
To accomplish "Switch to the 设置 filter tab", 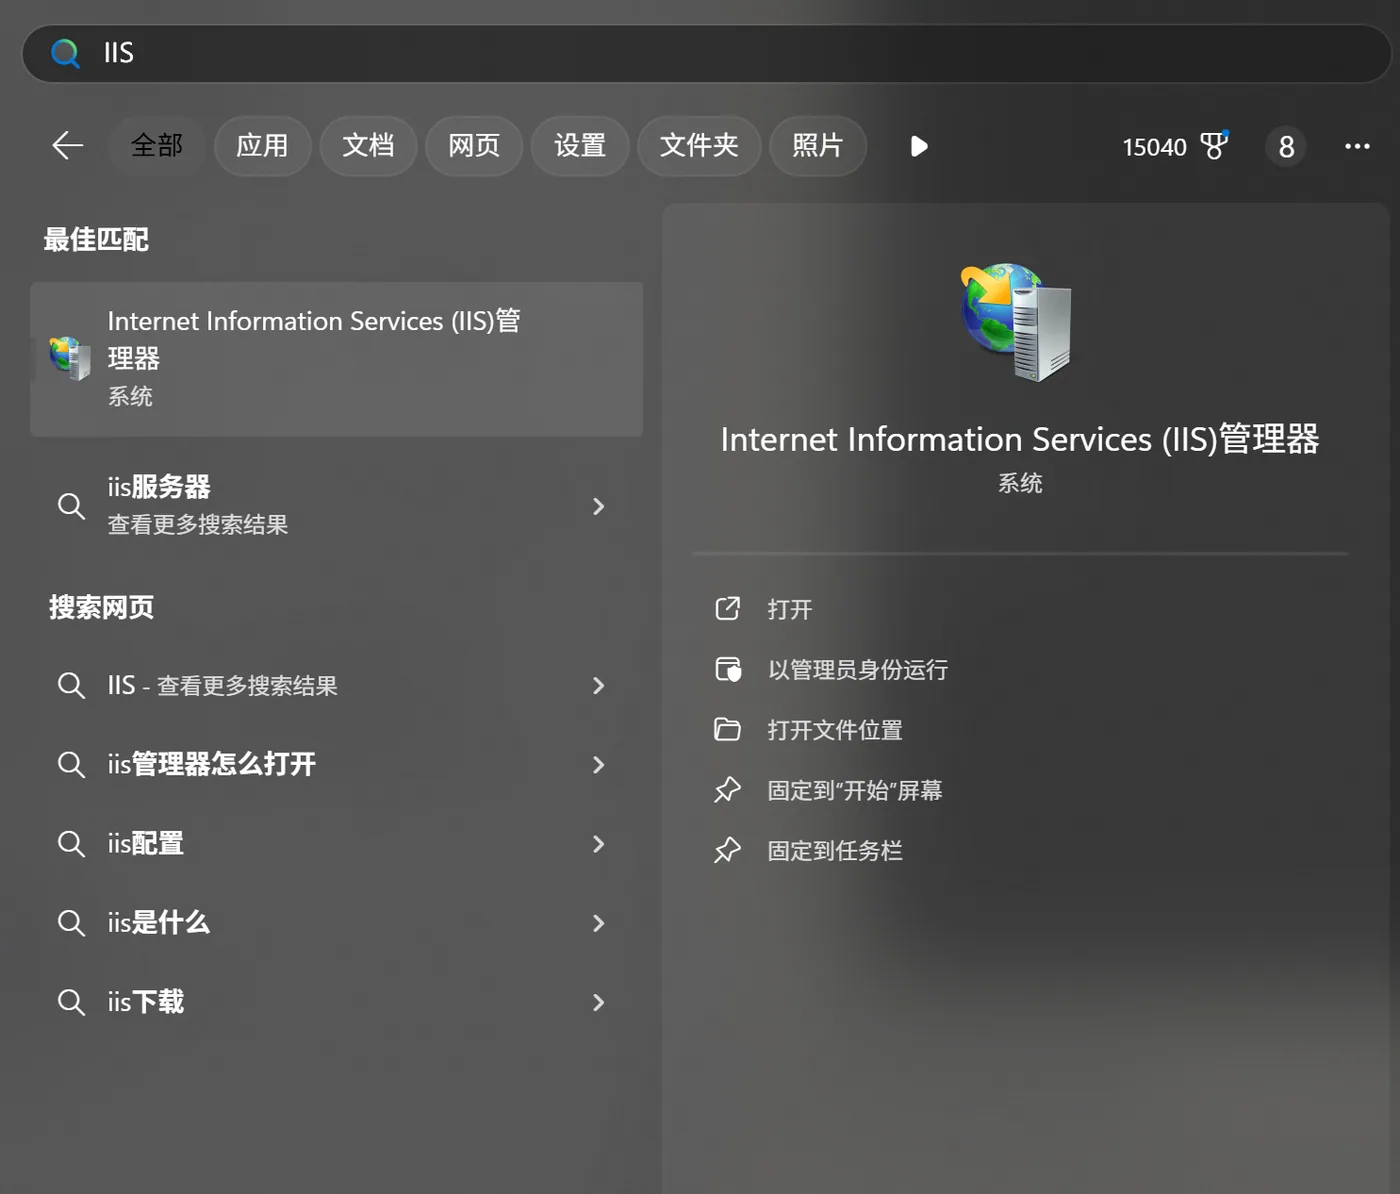I will [x=580, y=146].
